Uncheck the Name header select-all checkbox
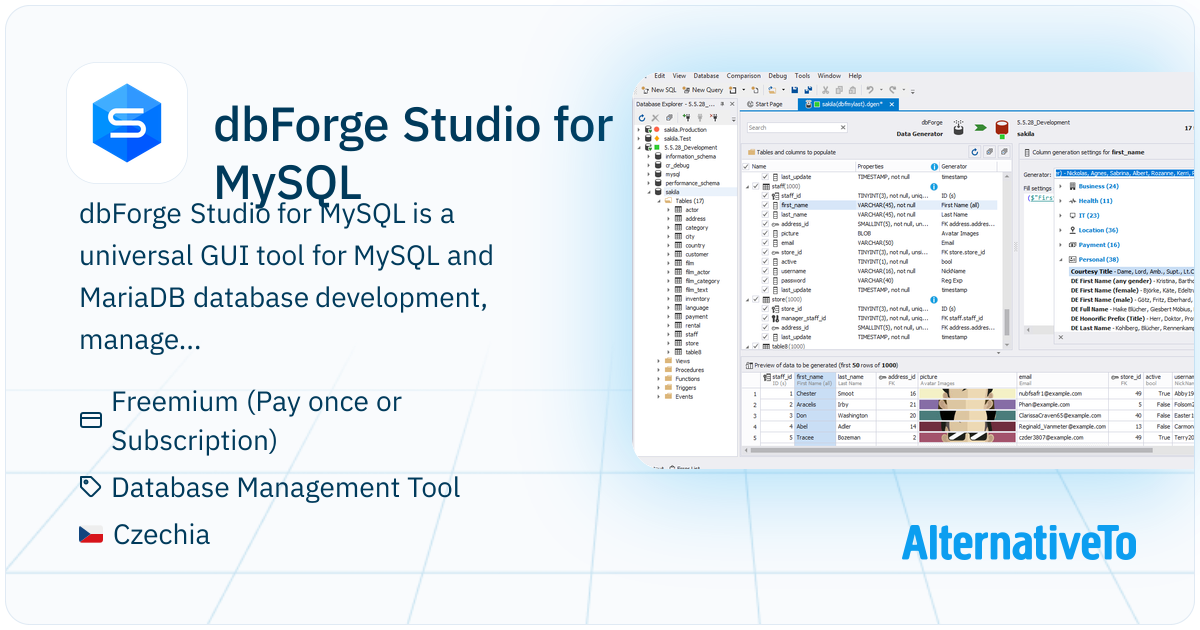The width and height of the screenshot is (1200, 630). click(746, 166)
